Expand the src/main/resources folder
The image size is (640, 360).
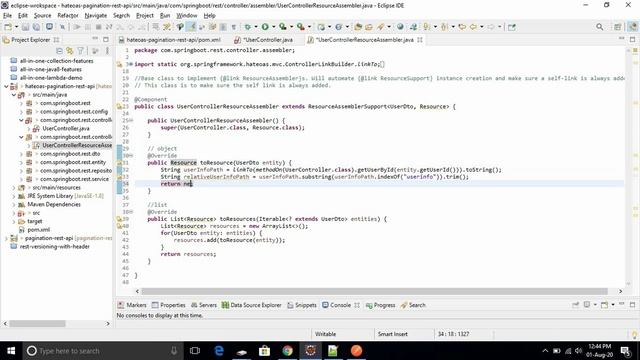[x=13, y=188]
